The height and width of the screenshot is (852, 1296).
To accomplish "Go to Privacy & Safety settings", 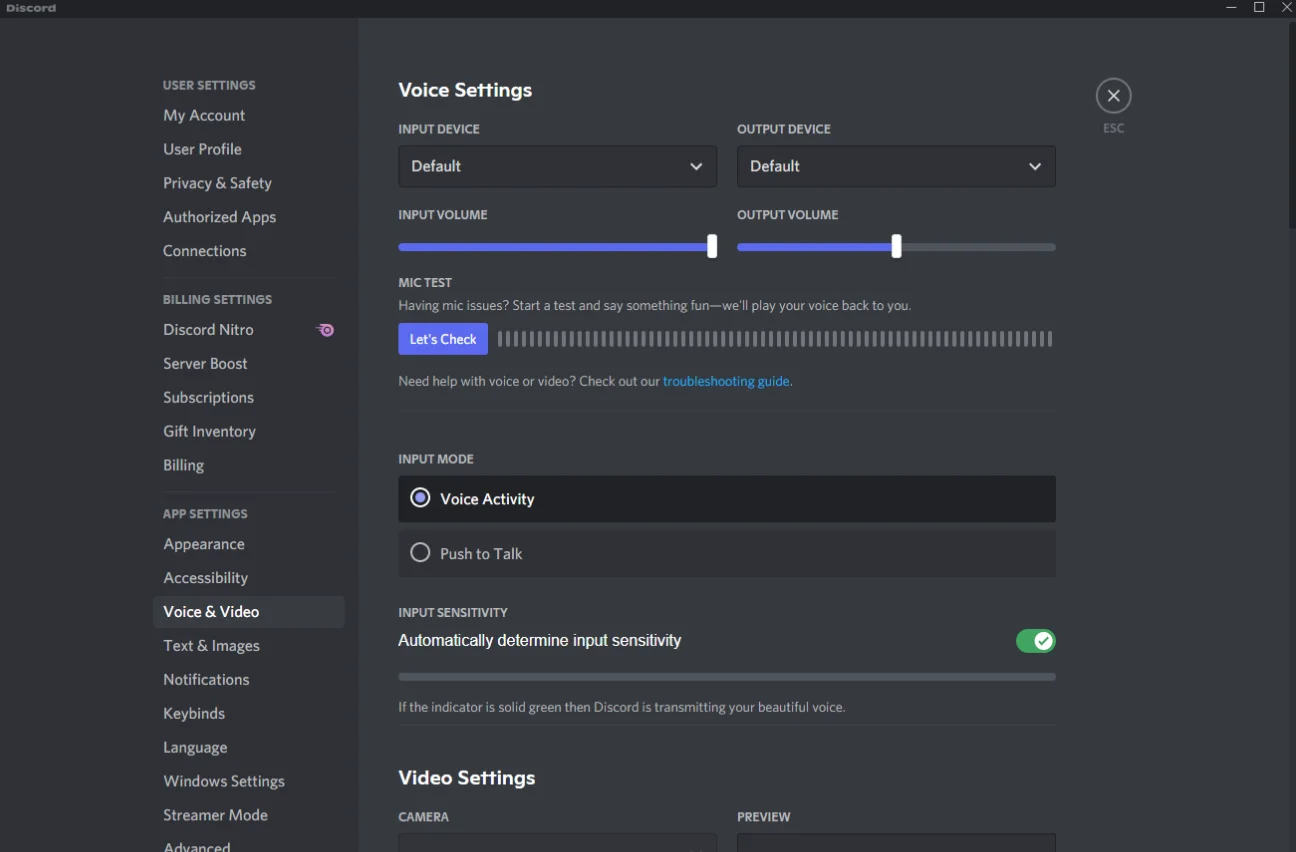I will pos(217,184).
